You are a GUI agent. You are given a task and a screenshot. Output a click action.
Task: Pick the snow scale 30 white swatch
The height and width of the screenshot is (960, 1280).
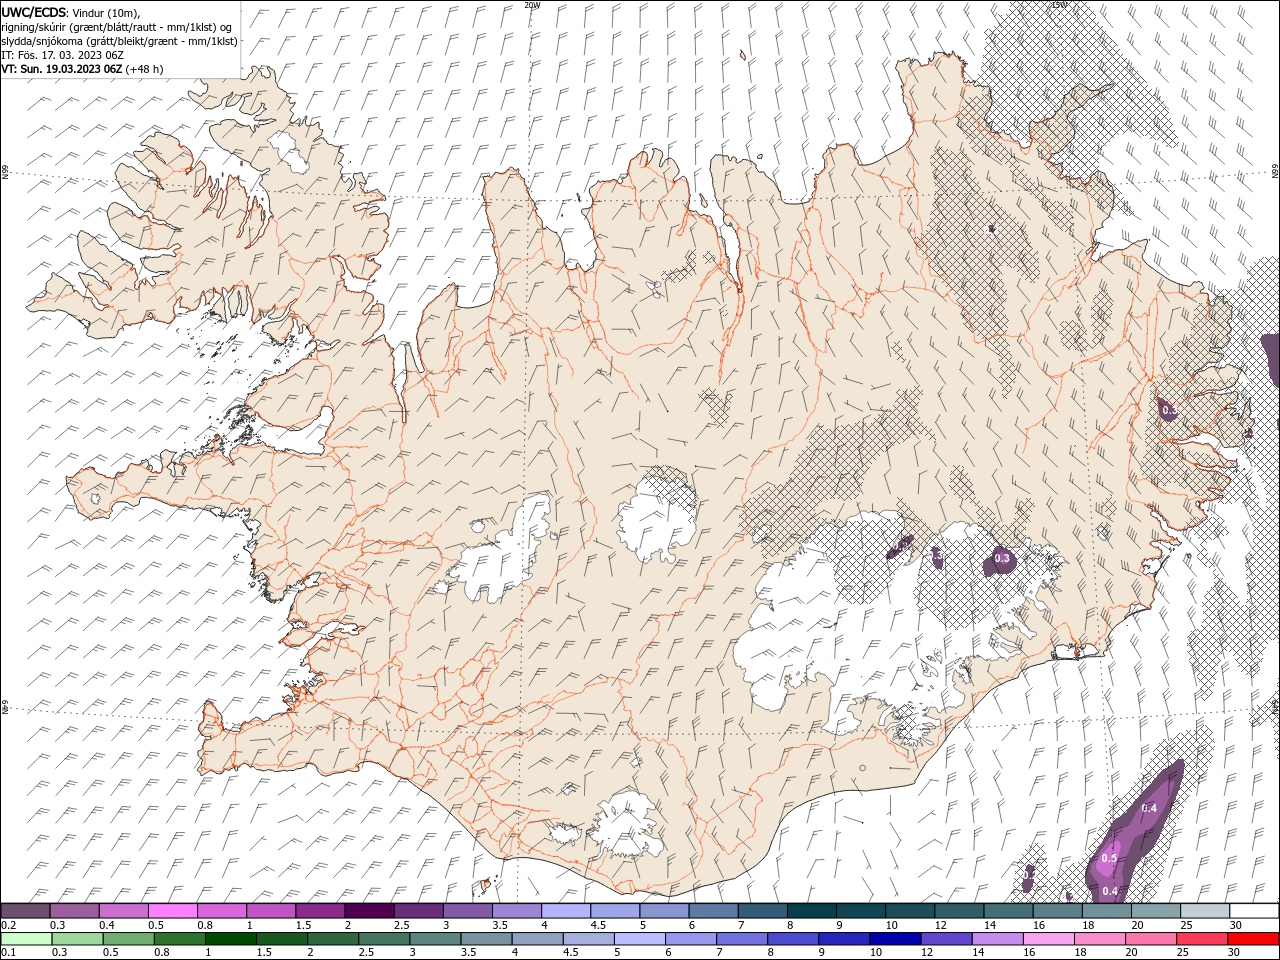tap(1254, 911)
